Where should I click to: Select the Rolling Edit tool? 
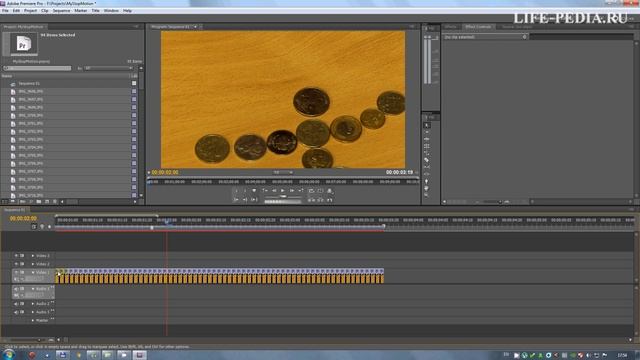coord(427,146)
